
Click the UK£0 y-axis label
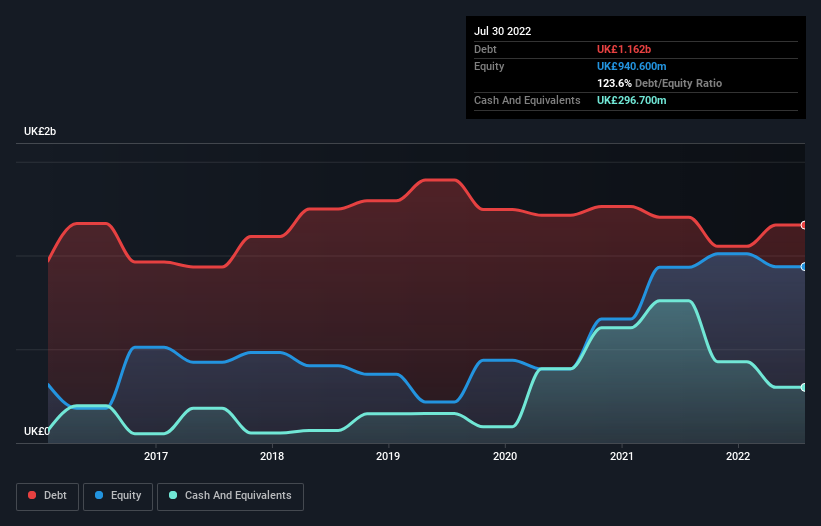pos(37,431)
